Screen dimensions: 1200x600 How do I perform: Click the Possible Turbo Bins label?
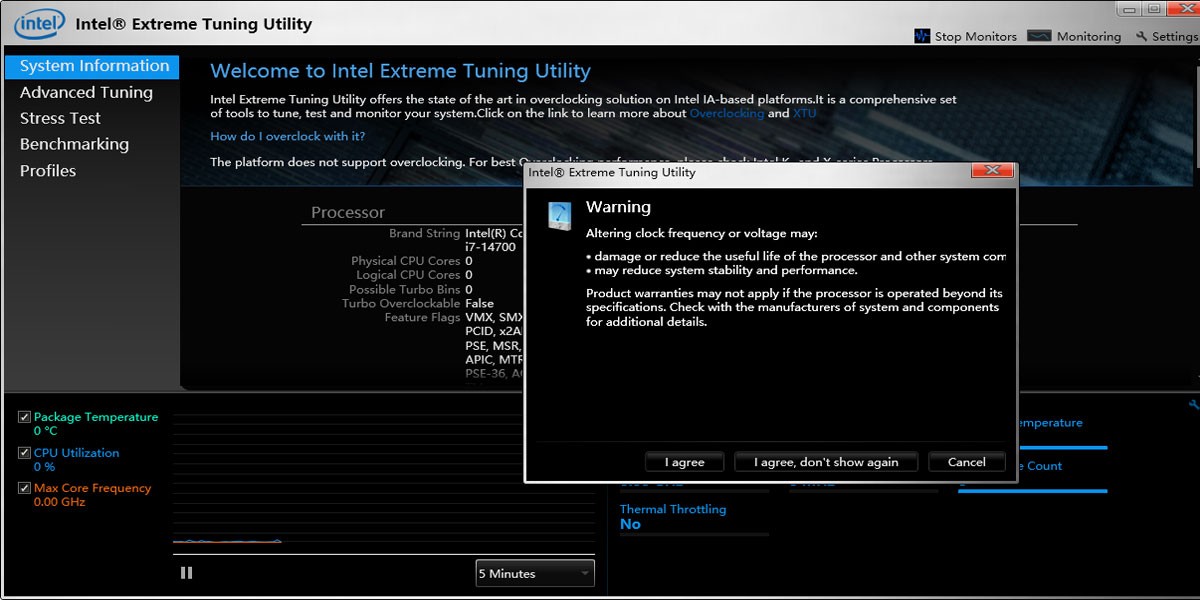pyautogui.click(x=405, y=289)
